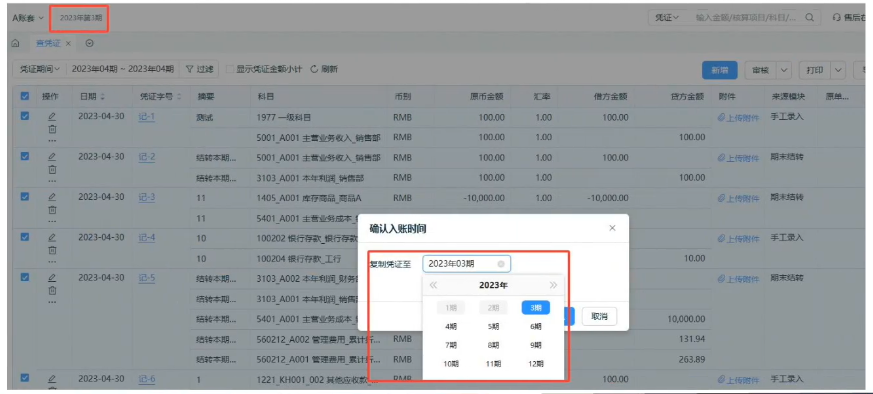Click 取消 in the dialog

[599, 316]
